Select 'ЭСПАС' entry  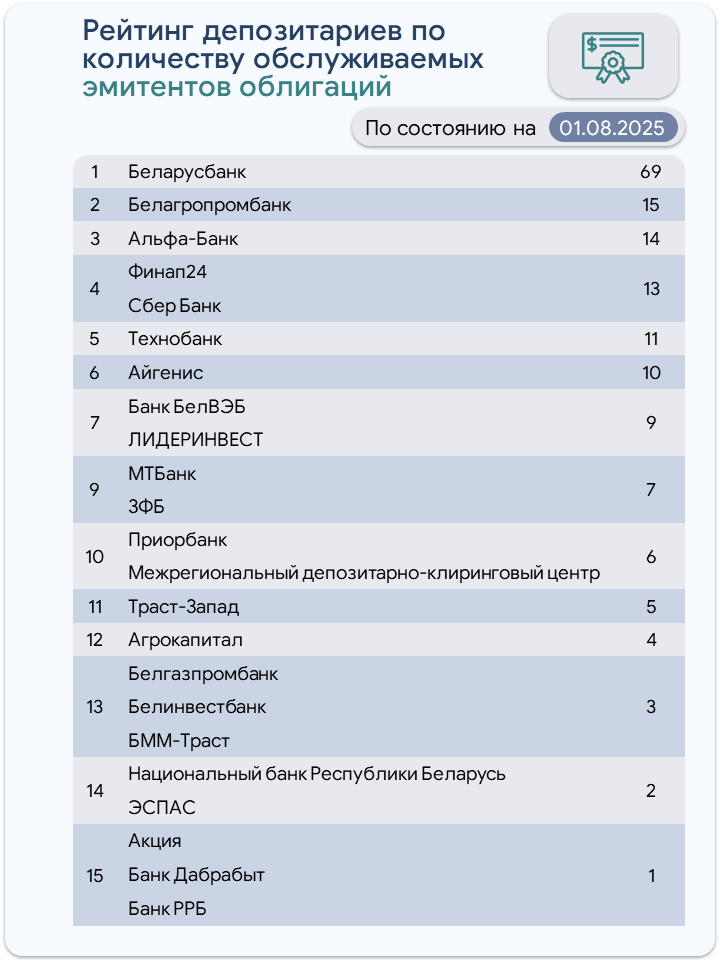[x=162, y=808]
